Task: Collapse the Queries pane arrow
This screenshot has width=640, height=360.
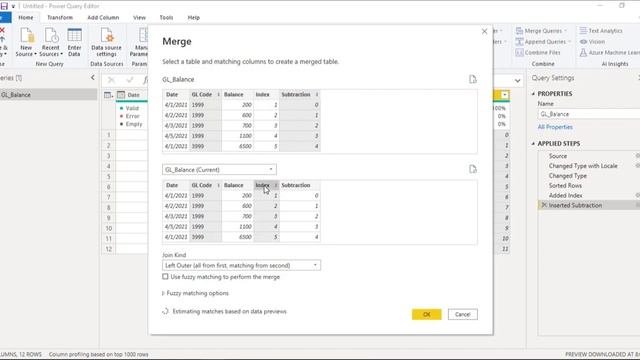Action: coord(93,78)
